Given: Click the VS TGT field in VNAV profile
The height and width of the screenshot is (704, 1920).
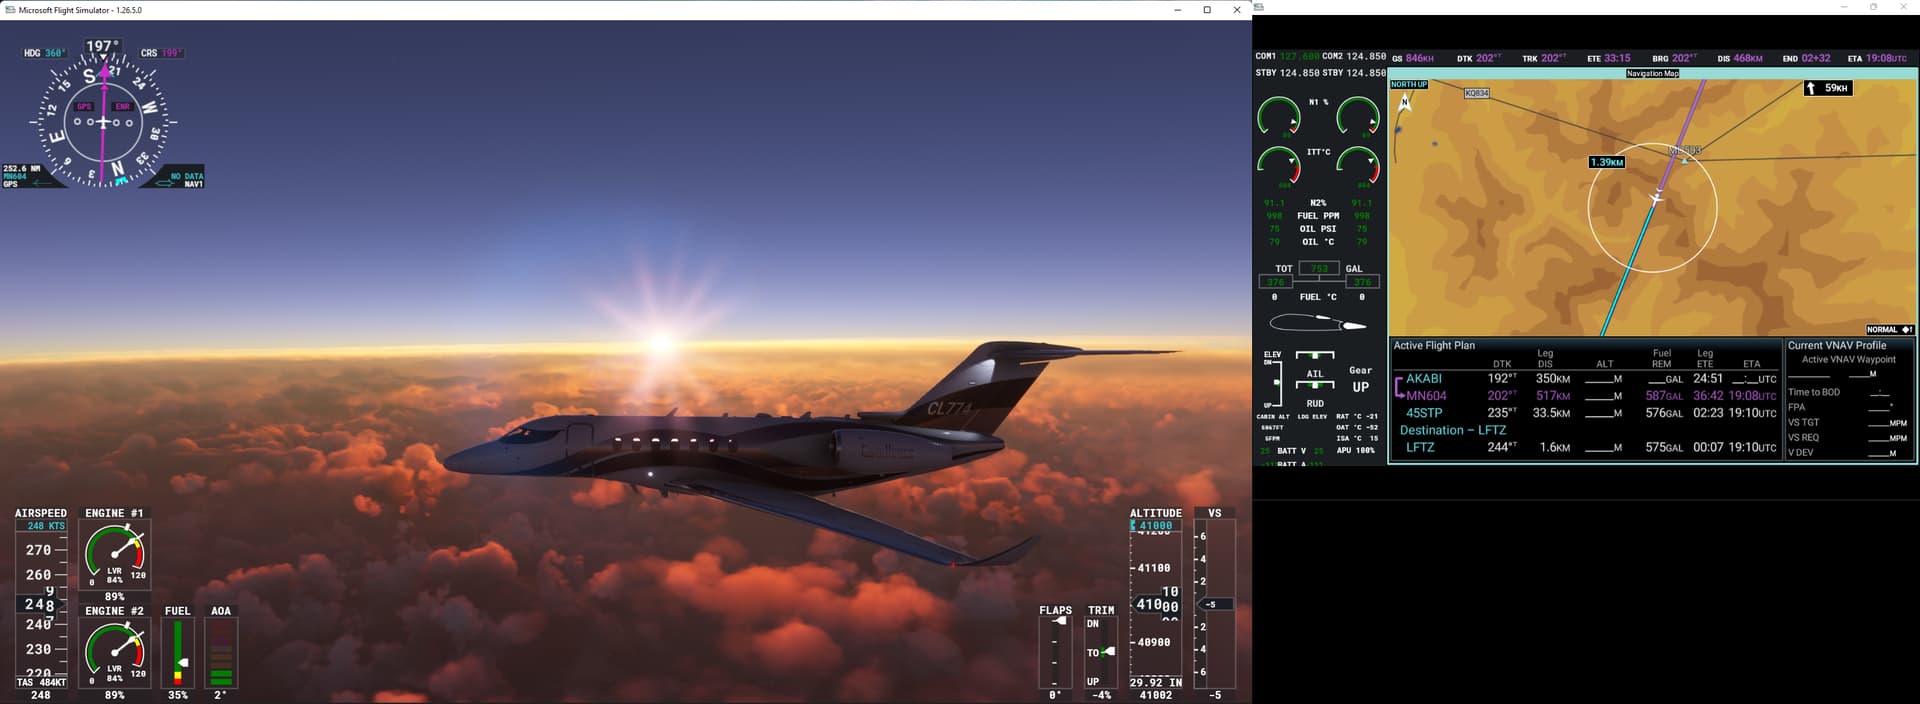Looking at the screenshot, I should [x=1849, y=423].
